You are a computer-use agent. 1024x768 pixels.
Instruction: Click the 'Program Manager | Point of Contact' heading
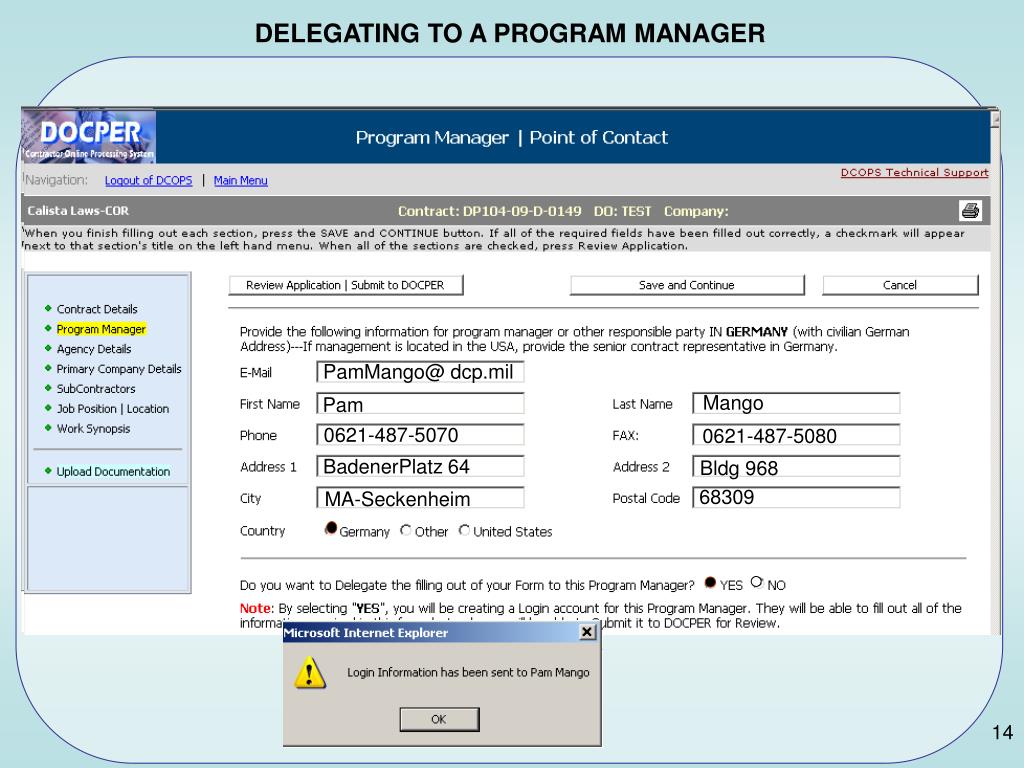pos(511,137)
